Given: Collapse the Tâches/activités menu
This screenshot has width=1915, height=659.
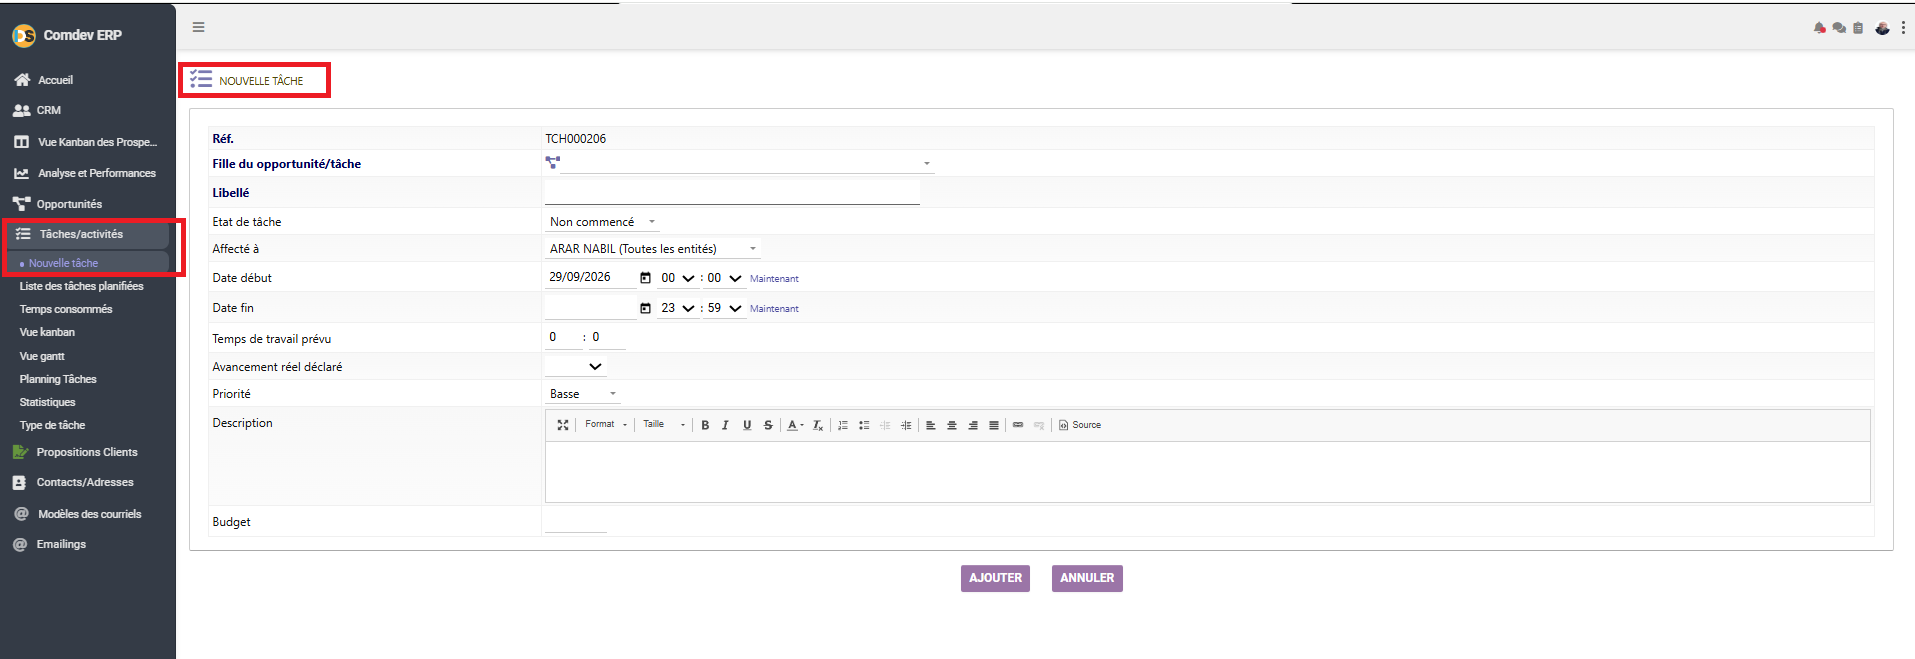Looking at the screenshot, I should 86,234.
